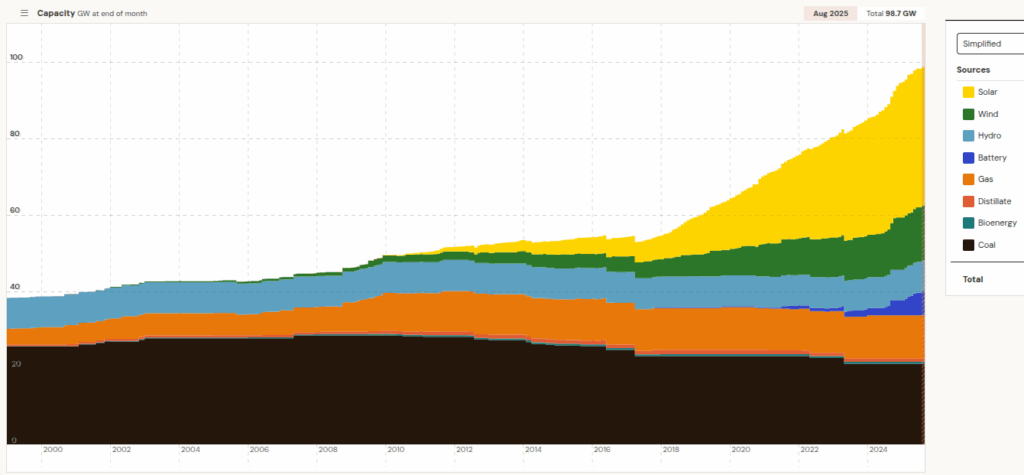Image resolution: width=1024 pixels, height=475 pixels.
Task: Click the teal Bioenergy legend swatch
Action: [x=969, y=223]
